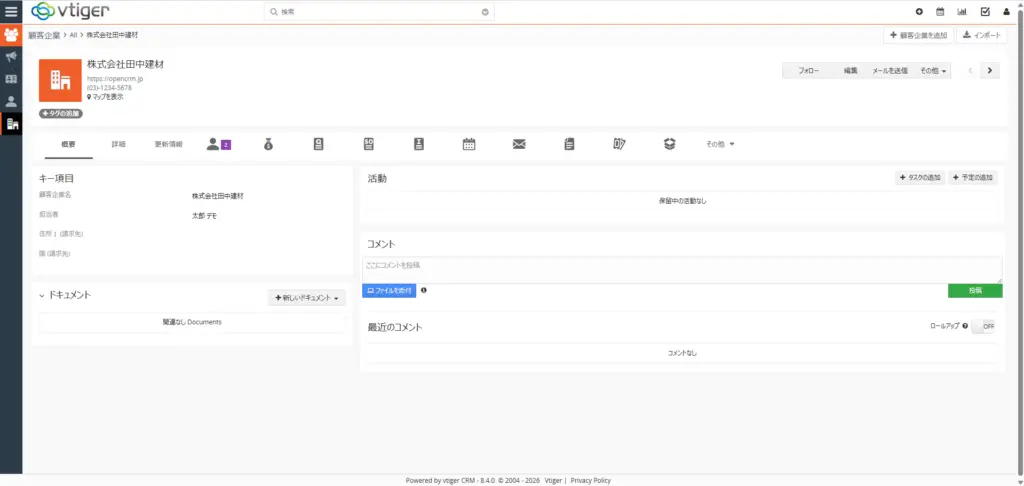Collapse the ドキュメント widget
Image resolution: width=1024 pixels, height=486 pixels.
[42, 296]
